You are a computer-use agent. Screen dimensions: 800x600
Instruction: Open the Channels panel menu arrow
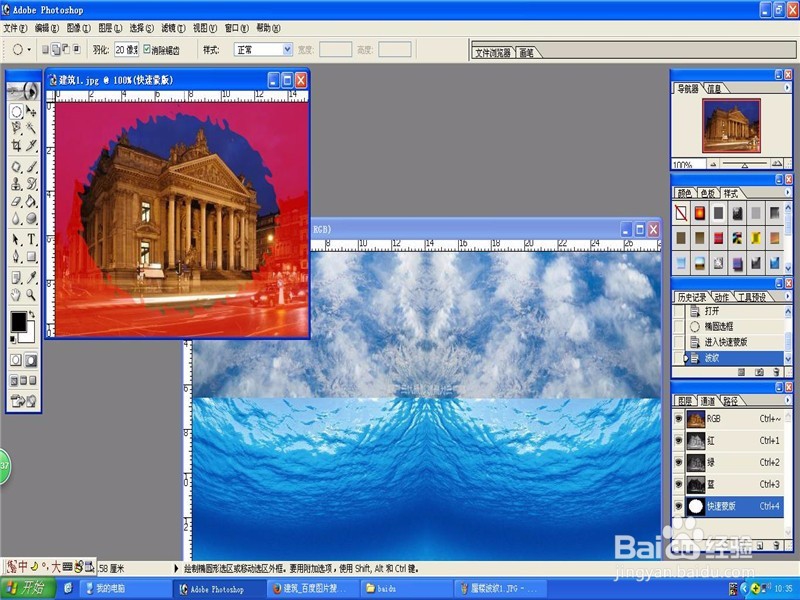click(787, 401)
